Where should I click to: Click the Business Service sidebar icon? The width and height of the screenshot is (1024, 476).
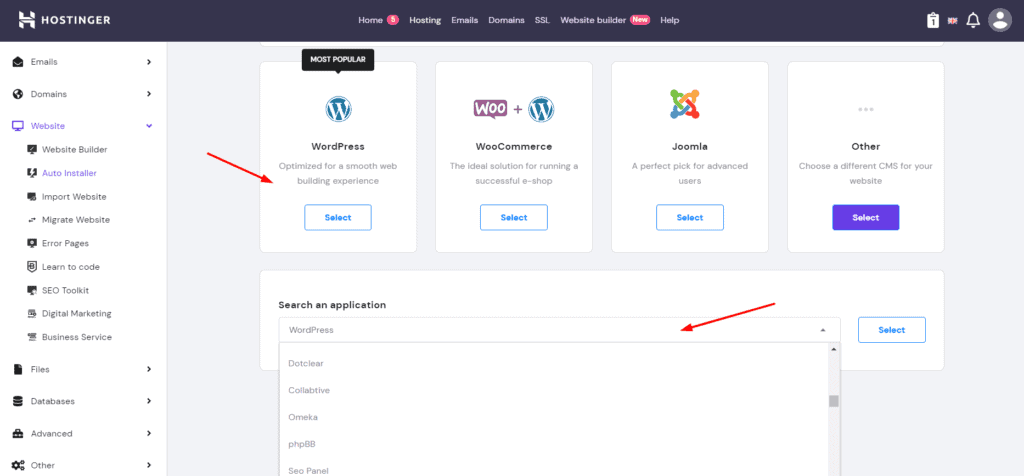coord(32,337)
